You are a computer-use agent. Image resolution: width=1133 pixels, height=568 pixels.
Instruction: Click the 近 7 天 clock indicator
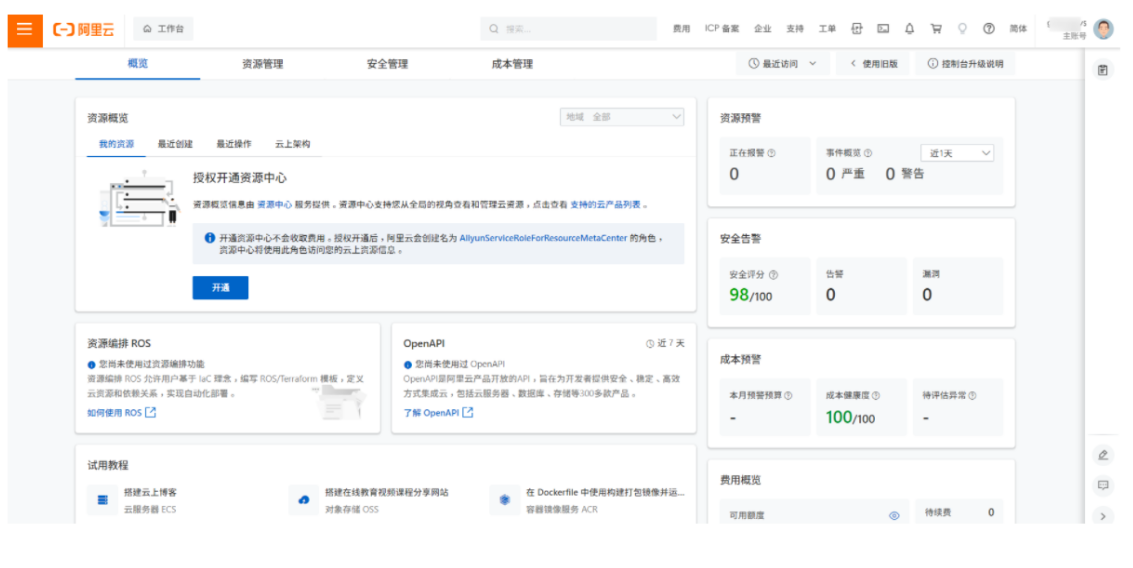[x=665, y=343]
